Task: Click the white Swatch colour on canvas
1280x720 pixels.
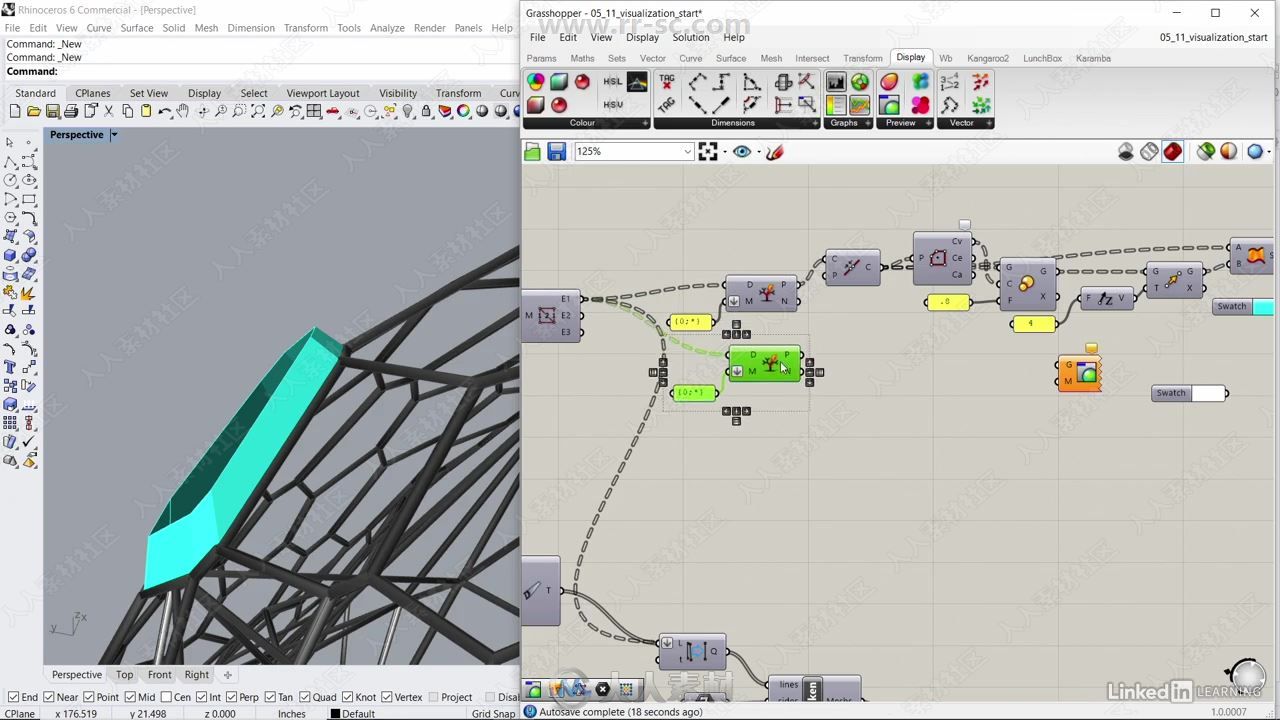Action: pyautogui.click(x=1208, y=393)
